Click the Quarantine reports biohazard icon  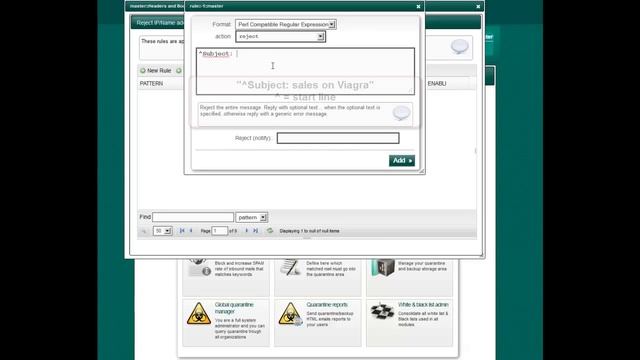pyautogui.click(x=290, y=314)
